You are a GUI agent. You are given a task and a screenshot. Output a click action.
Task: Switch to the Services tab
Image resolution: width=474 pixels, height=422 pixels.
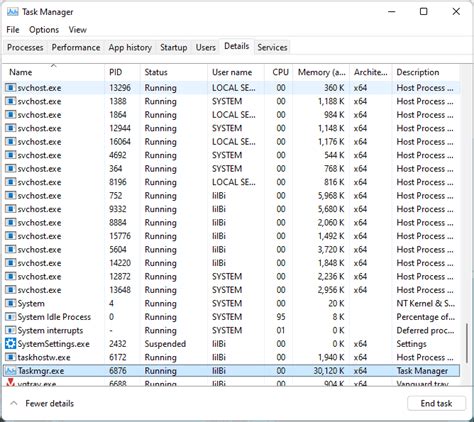tap(272, 47)
